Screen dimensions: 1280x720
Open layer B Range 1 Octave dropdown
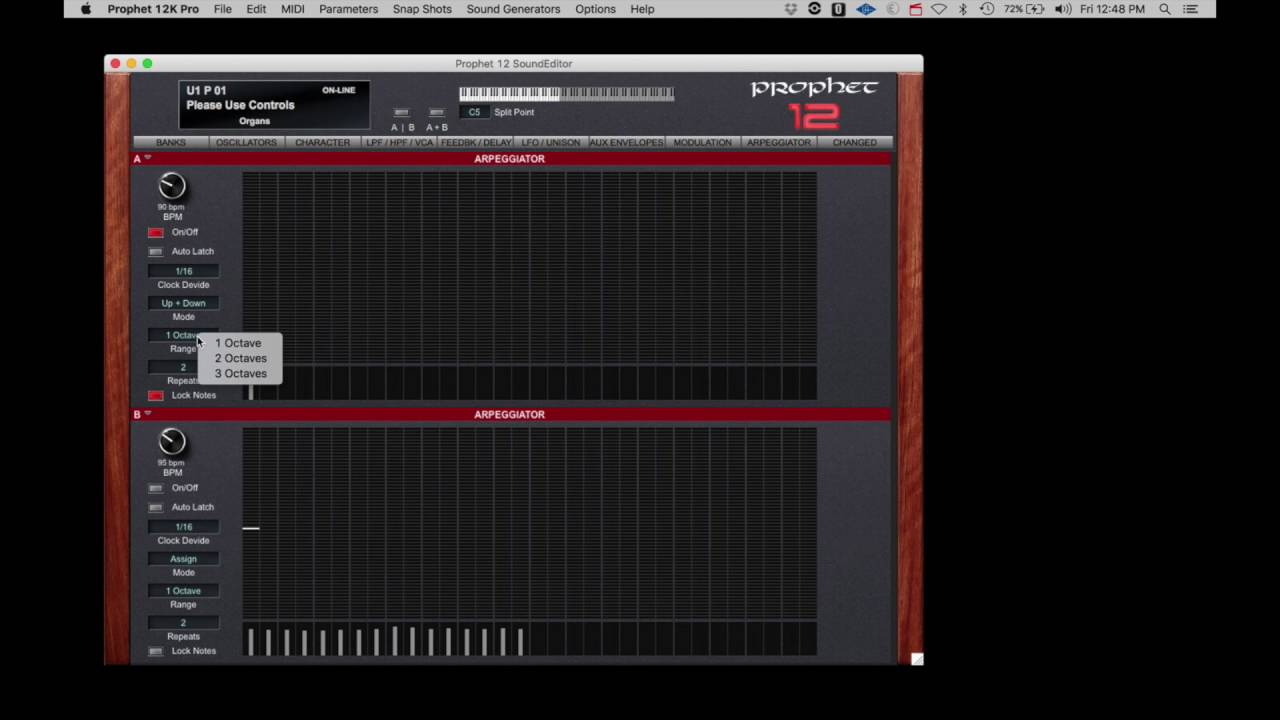pyautogui.click(x=183, y=591)
